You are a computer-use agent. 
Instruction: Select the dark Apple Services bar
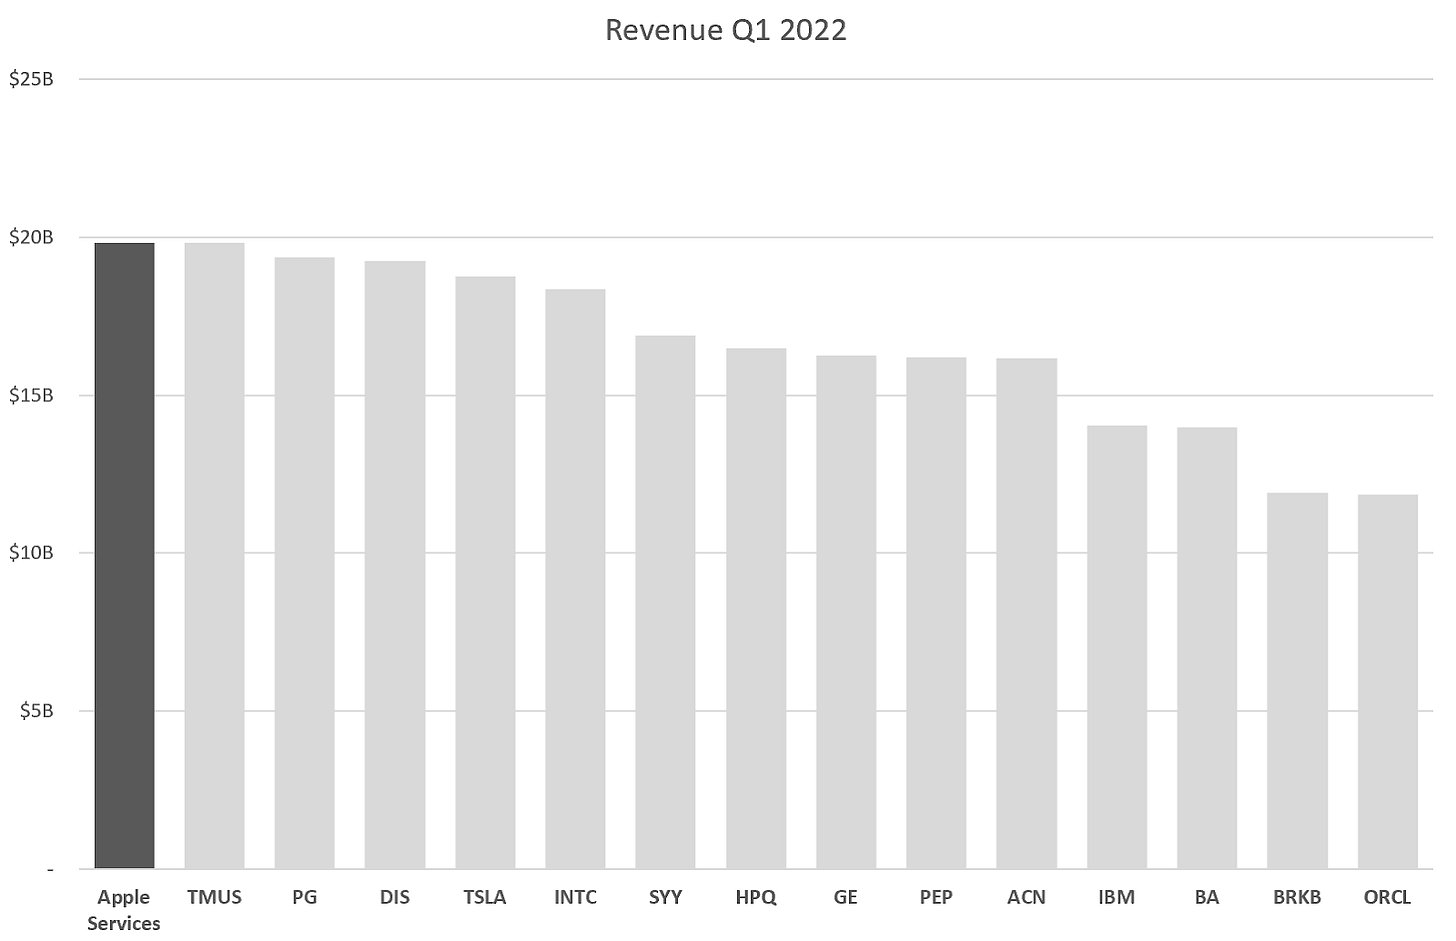(125, 556)
